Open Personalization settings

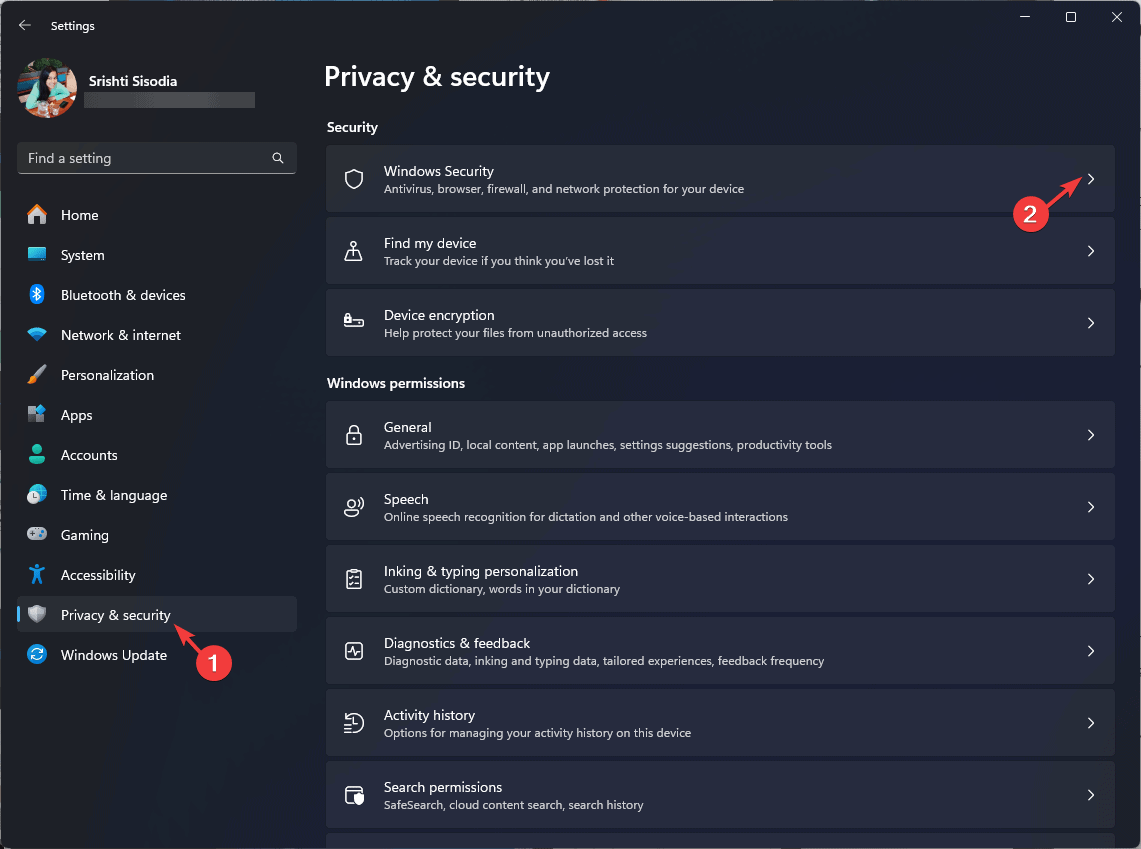[156, 375]
